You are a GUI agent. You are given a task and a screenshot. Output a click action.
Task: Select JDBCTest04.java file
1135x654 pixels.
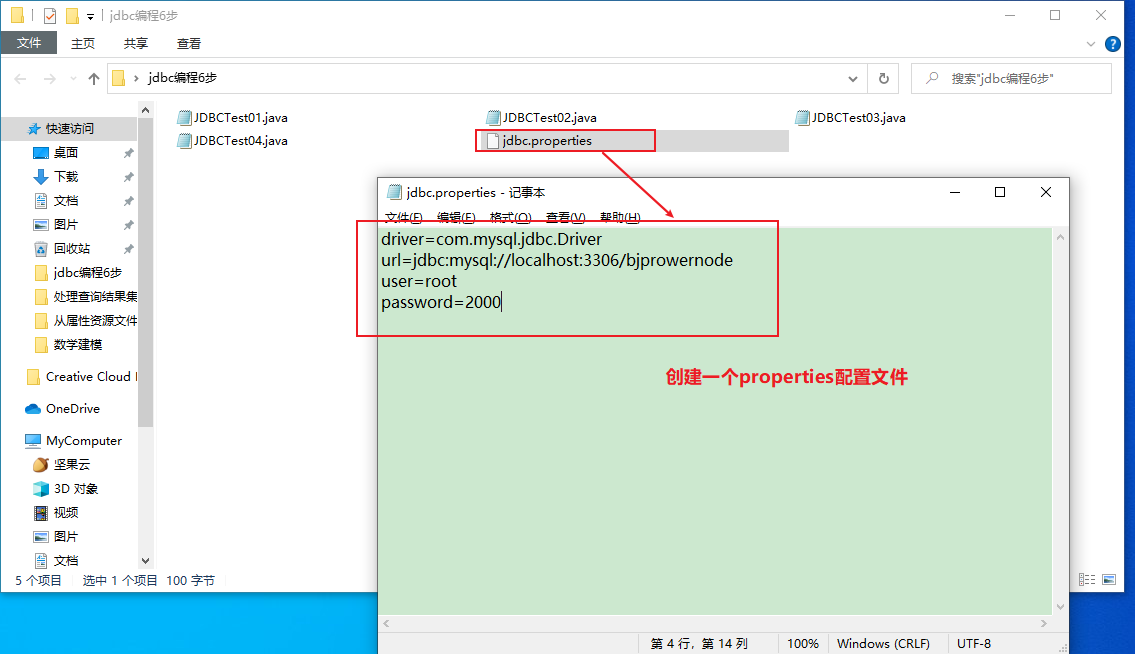tap(232, 141)
